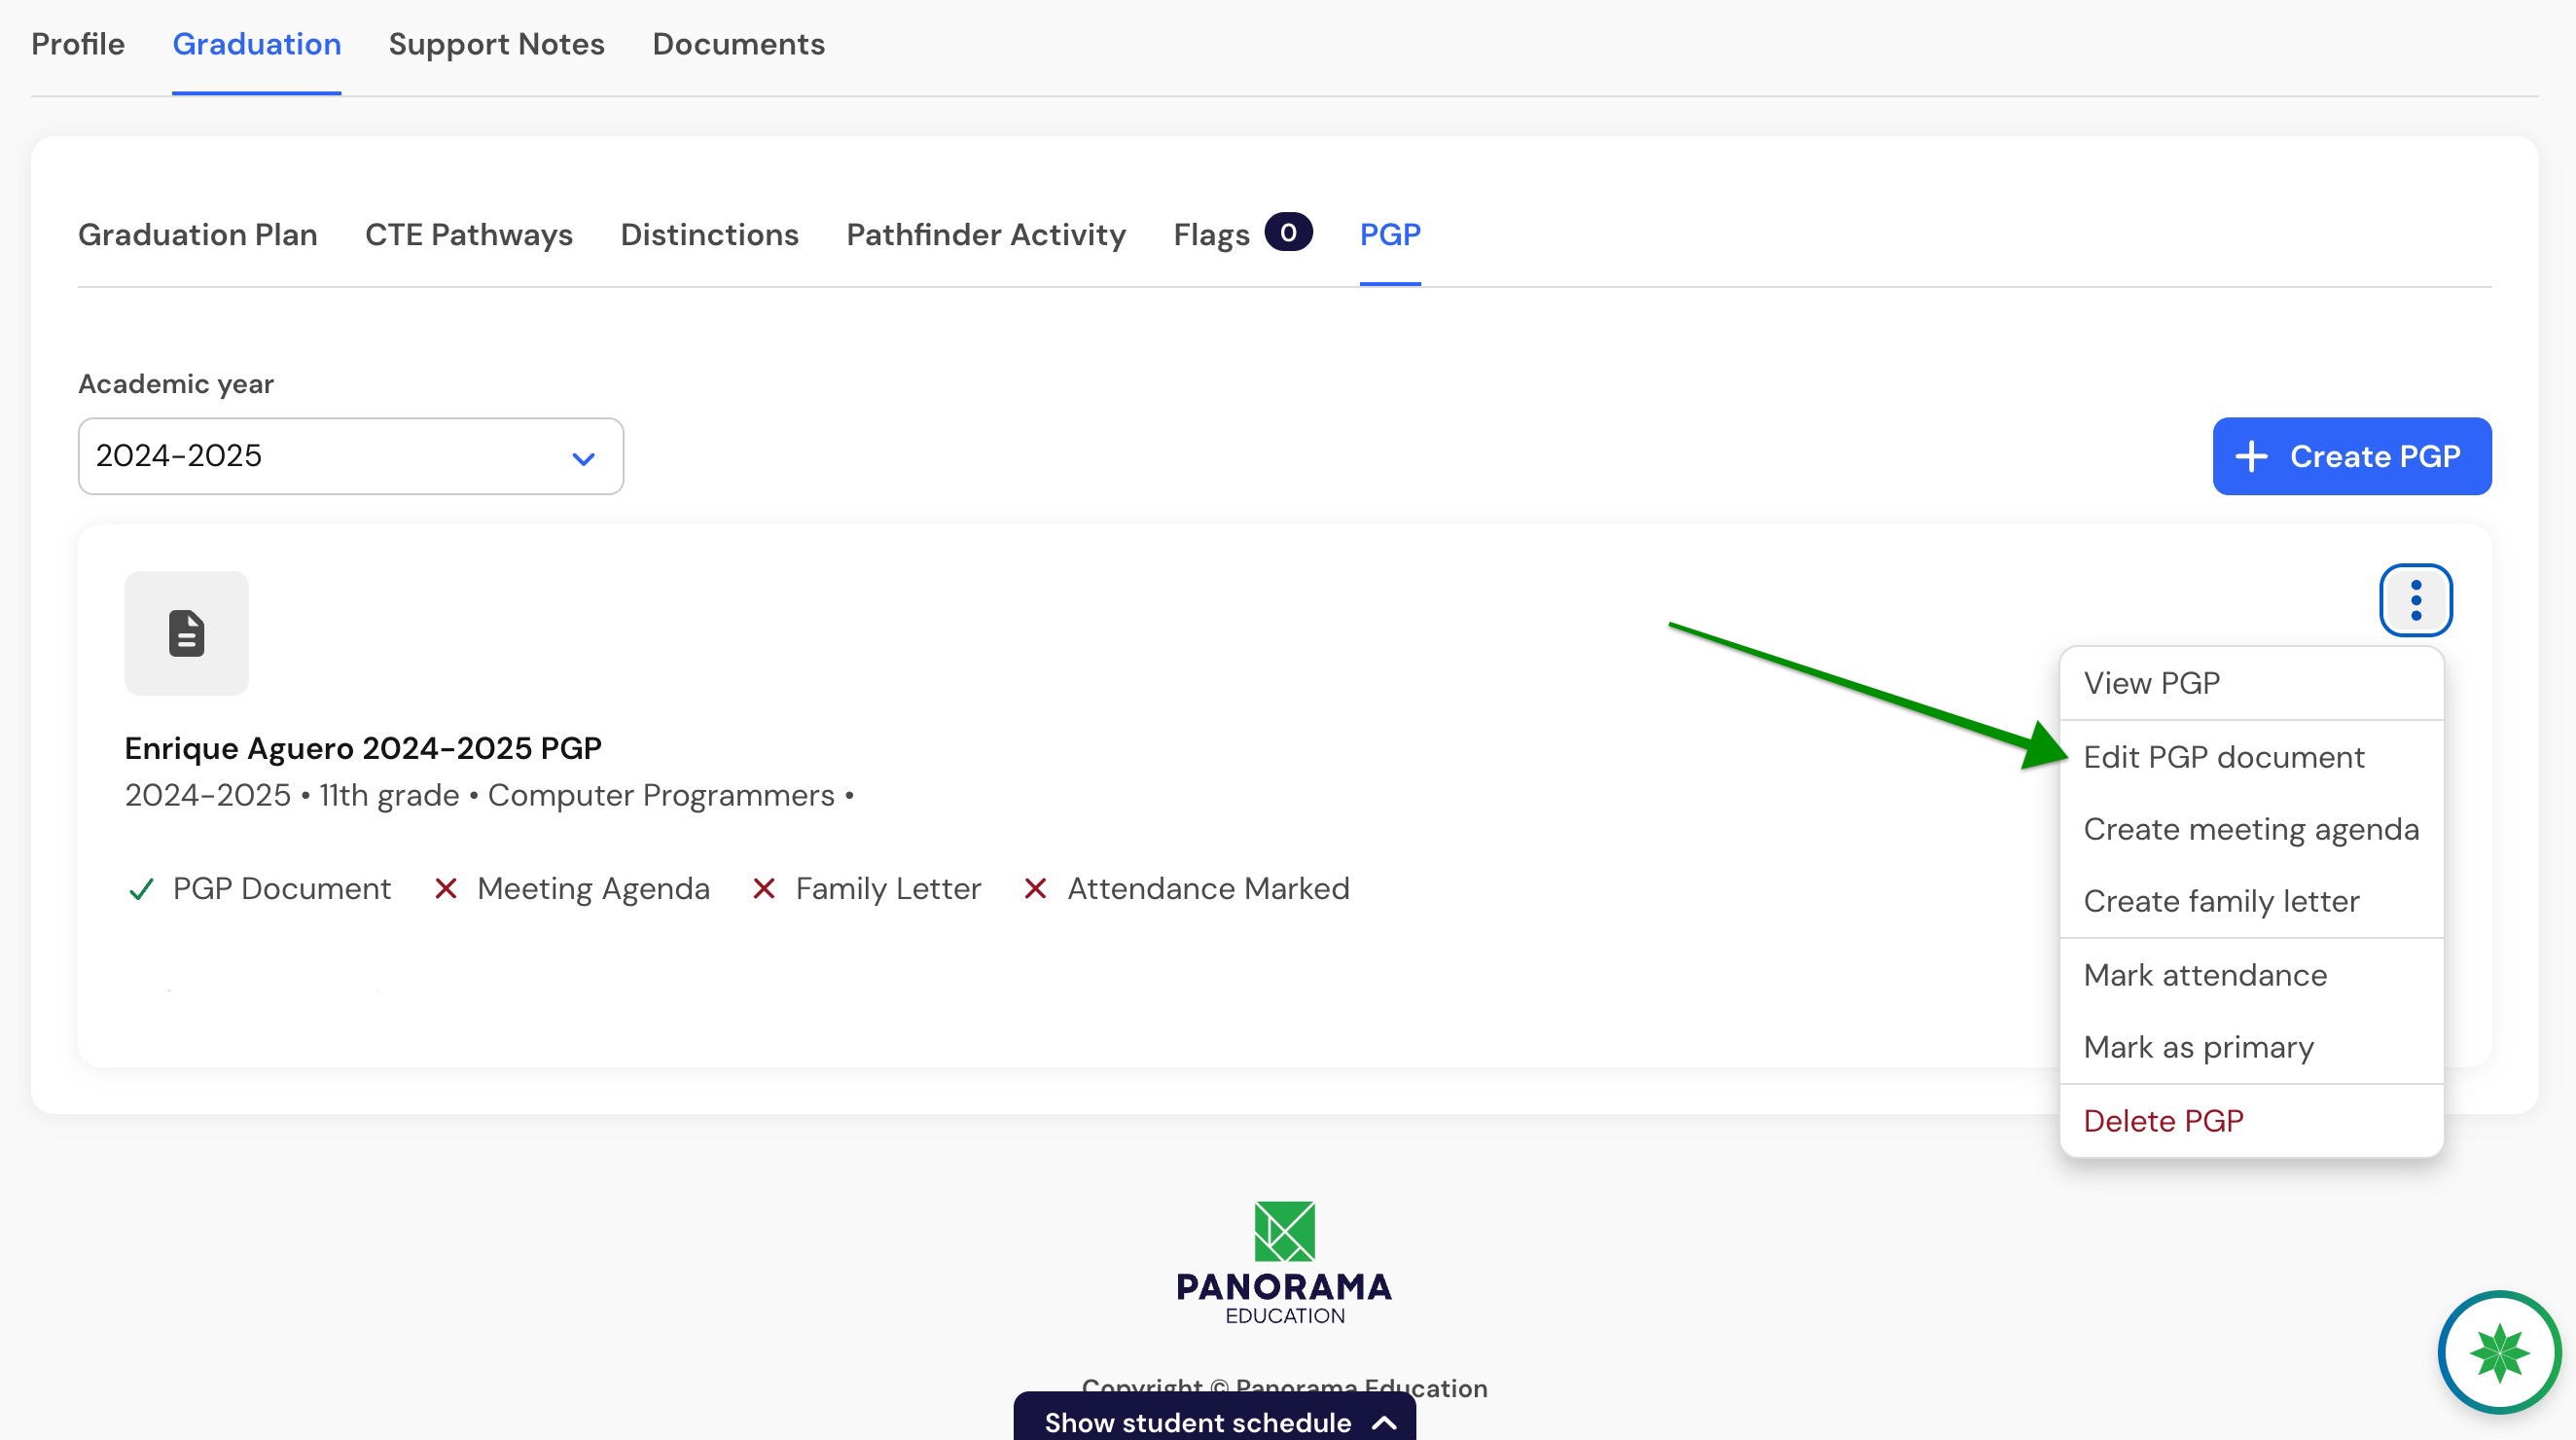This screenshot has width=2576, height=1440.
Task: Open the three-dot PGP options menu
Action: tap(2415, 600)
